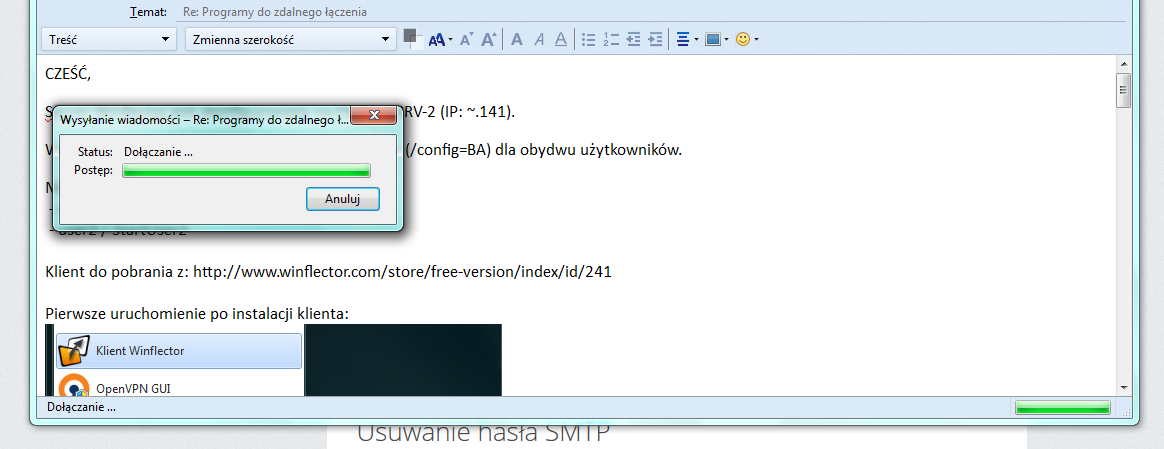Decrease the font size
The image size is (1164, 449).
coord(466,39)
